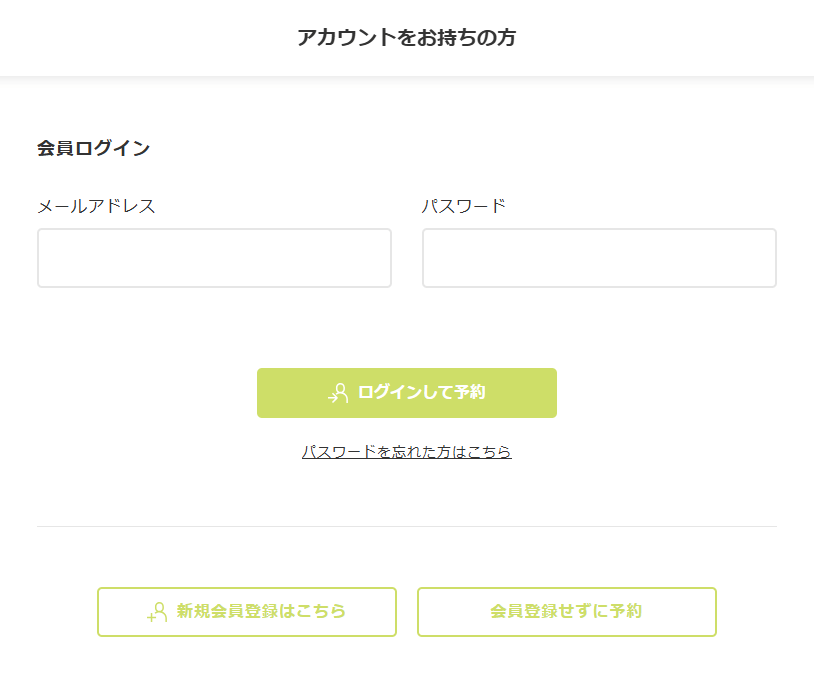Click the white header bar left of title

[140, 38]
